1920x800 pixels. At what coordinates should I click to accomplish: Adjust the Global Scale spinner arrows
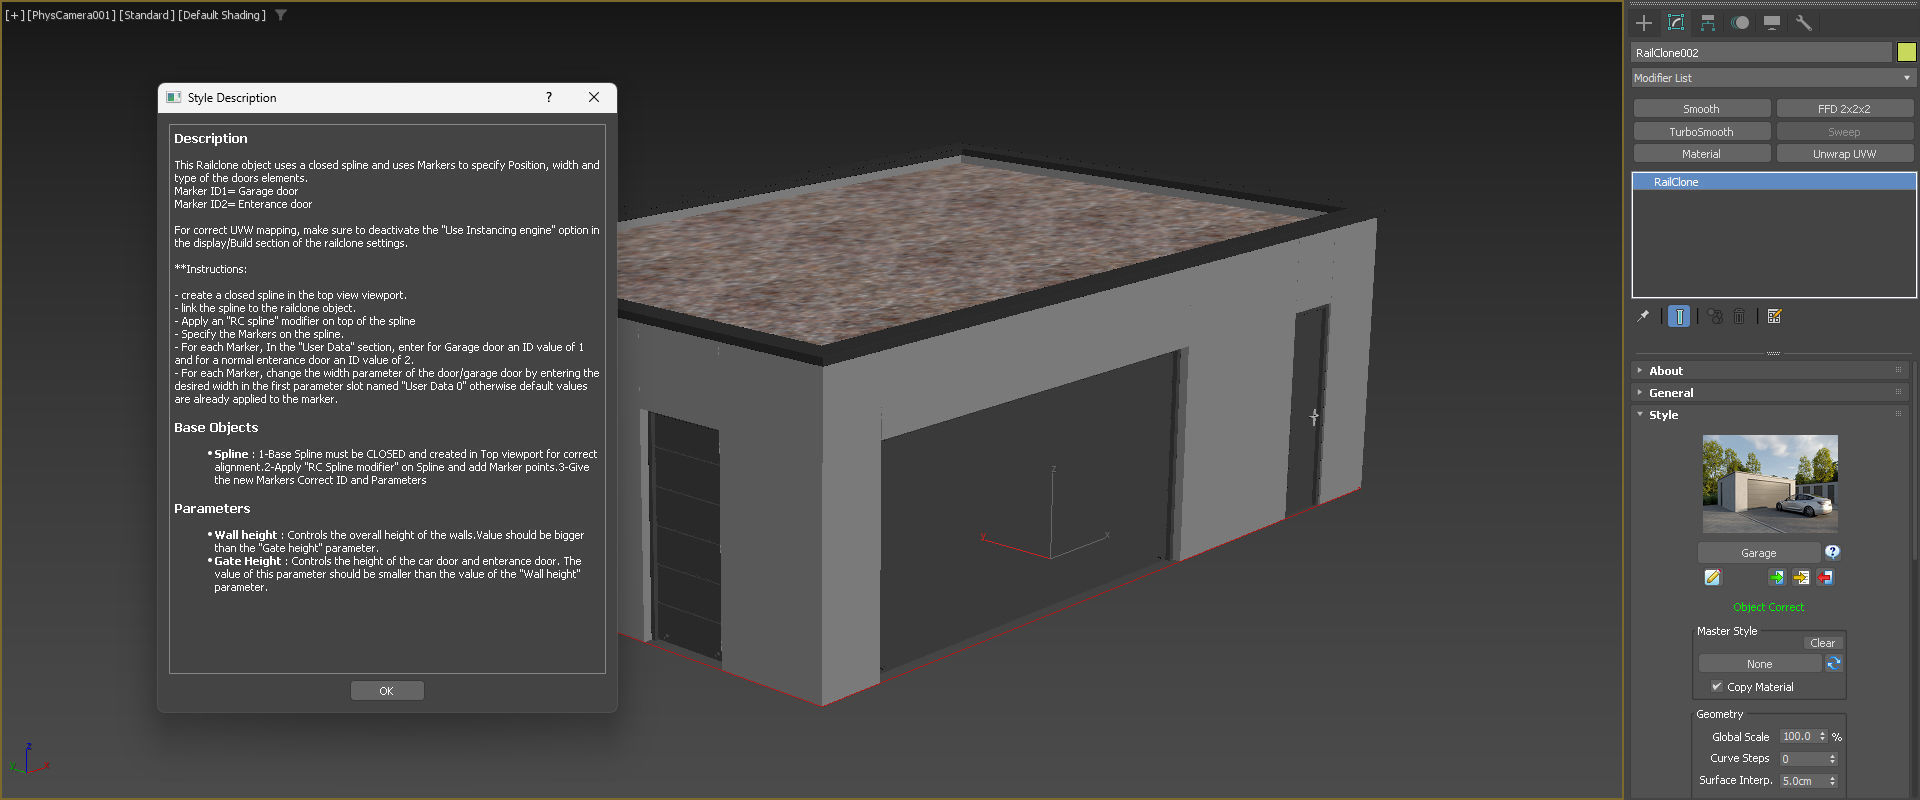(x=1823, y=737)
